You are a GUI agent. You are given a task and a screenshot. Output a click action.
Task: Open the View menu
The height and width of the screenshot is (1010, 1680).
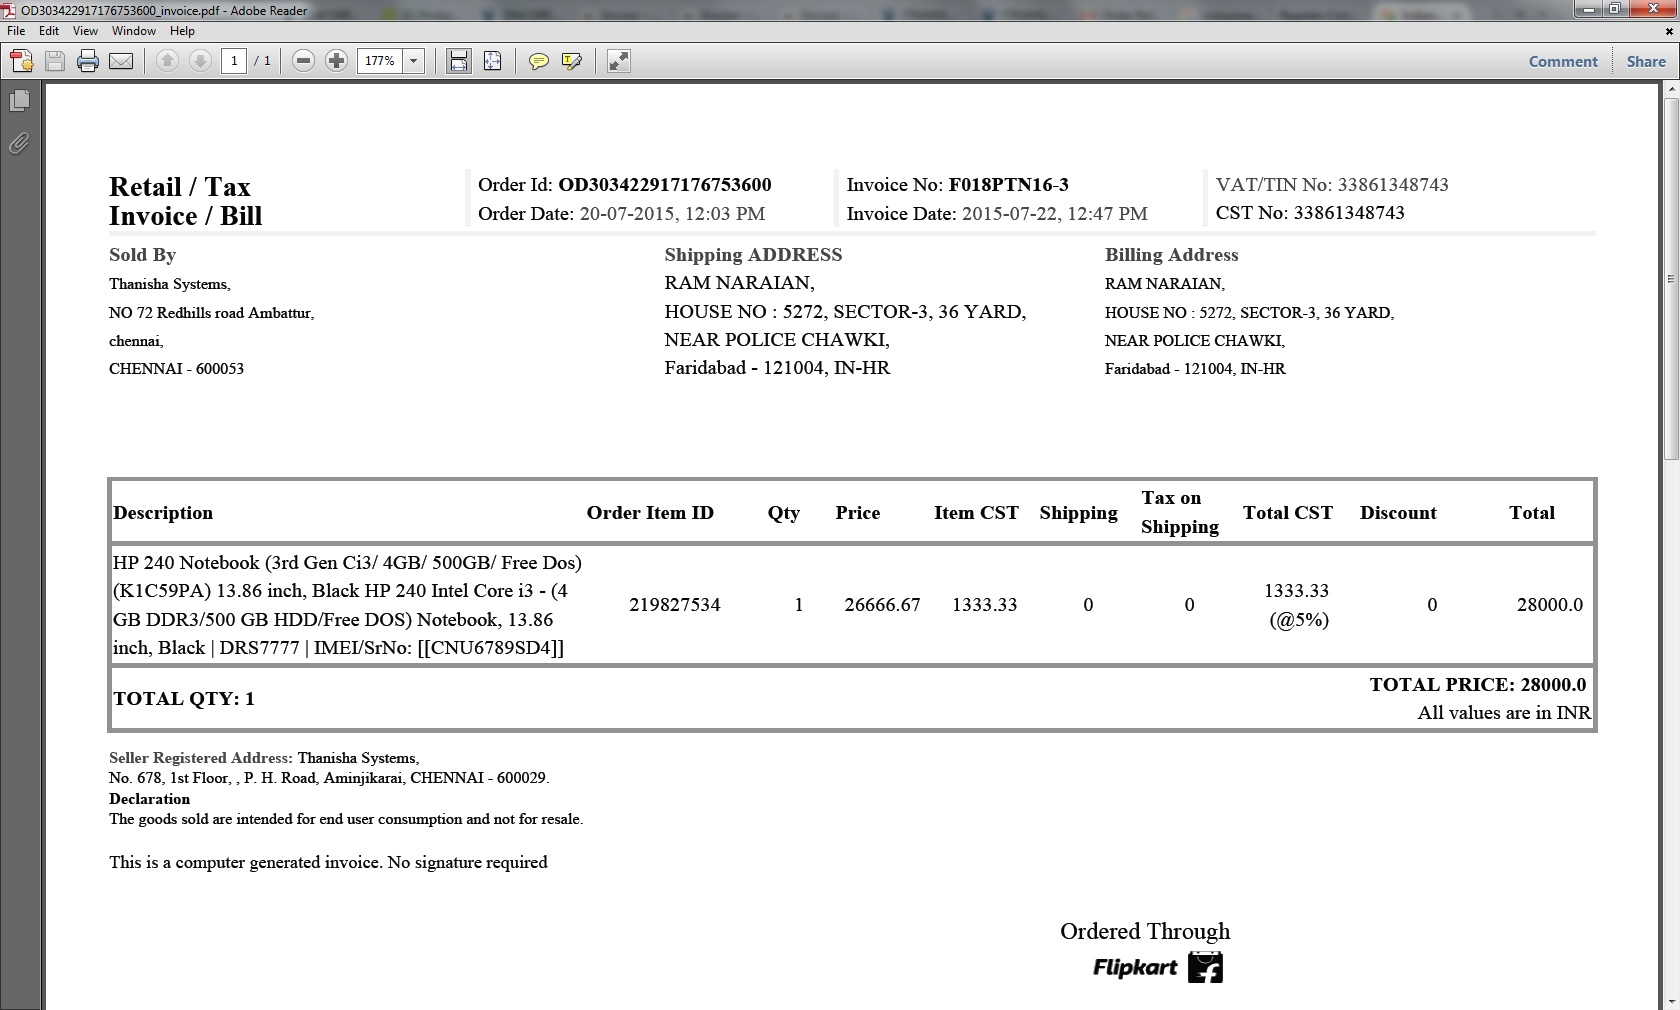85,31
